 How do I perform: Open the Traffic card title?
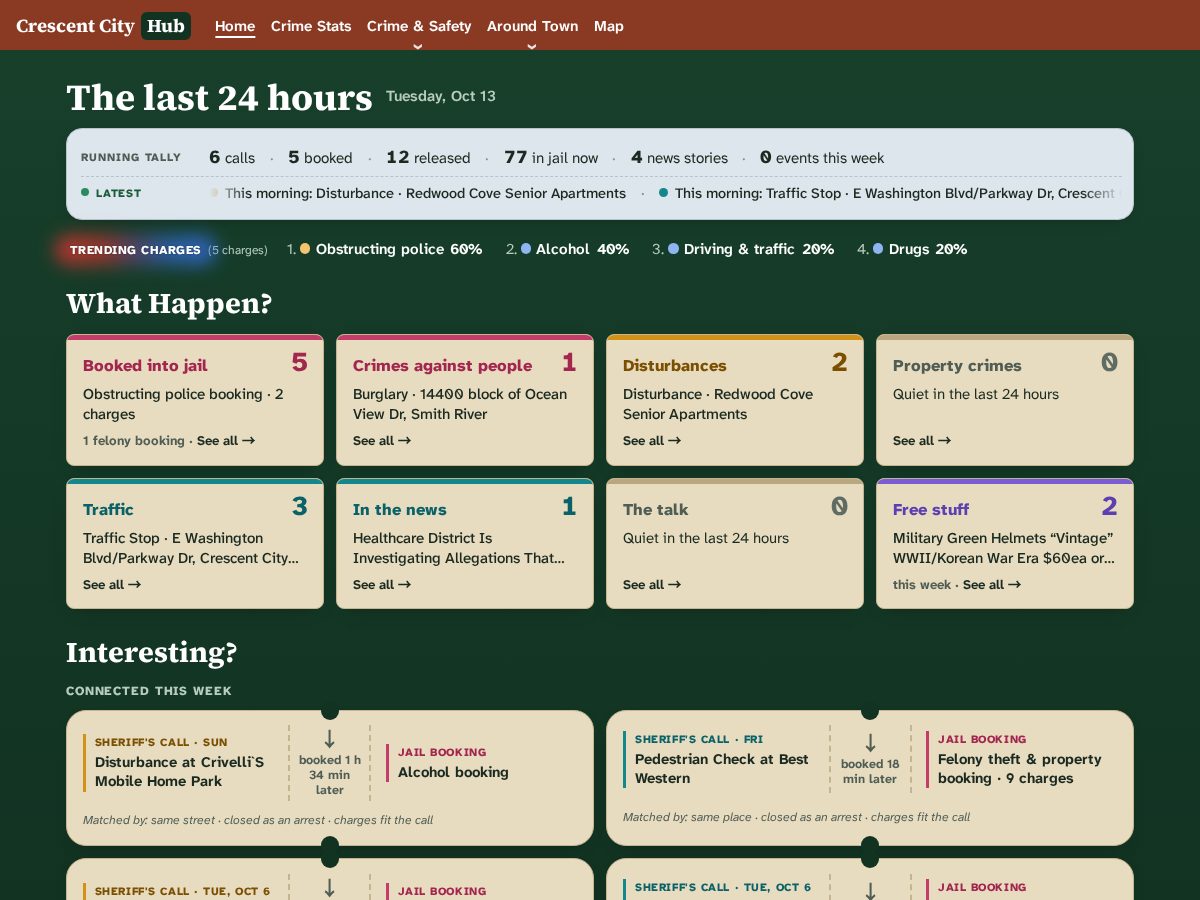tap(108, 509)
